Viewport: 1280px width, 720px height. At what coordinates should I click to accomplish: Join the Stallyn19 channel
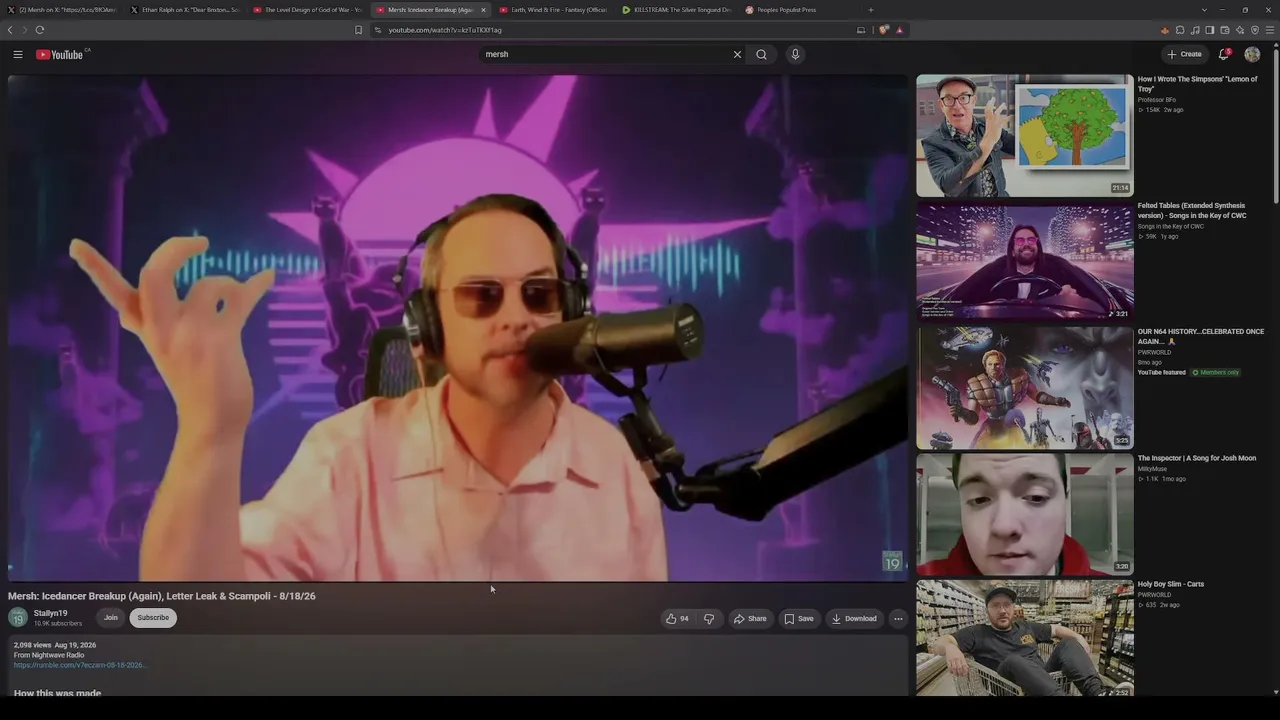coord(111,618)
